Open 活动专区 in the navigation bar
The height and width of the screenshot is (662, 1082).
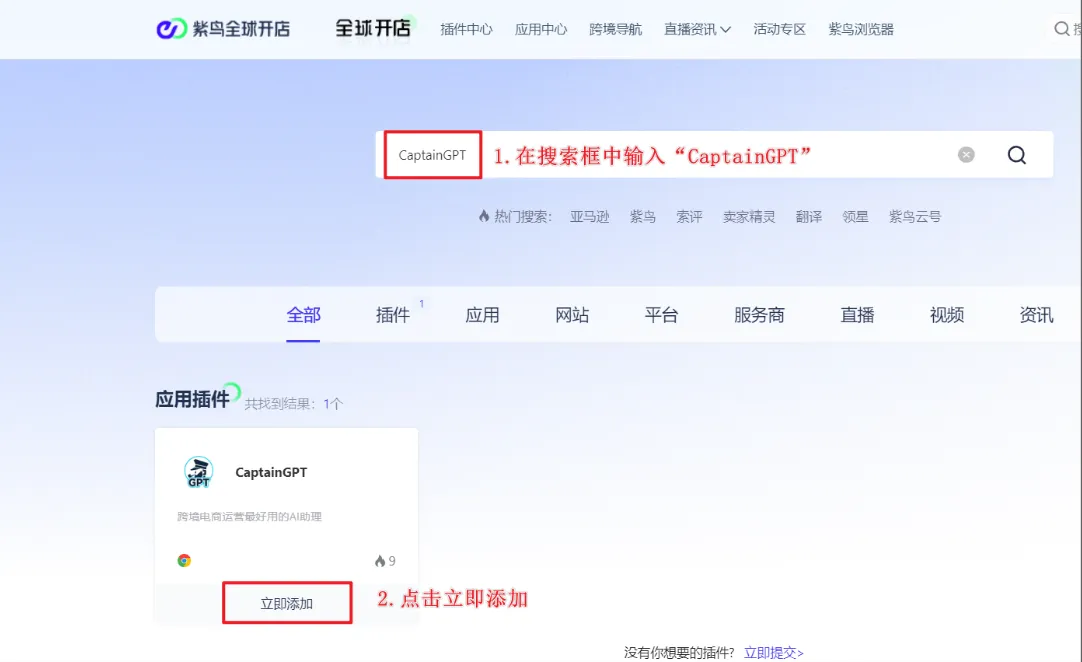[x=780, y=29]
